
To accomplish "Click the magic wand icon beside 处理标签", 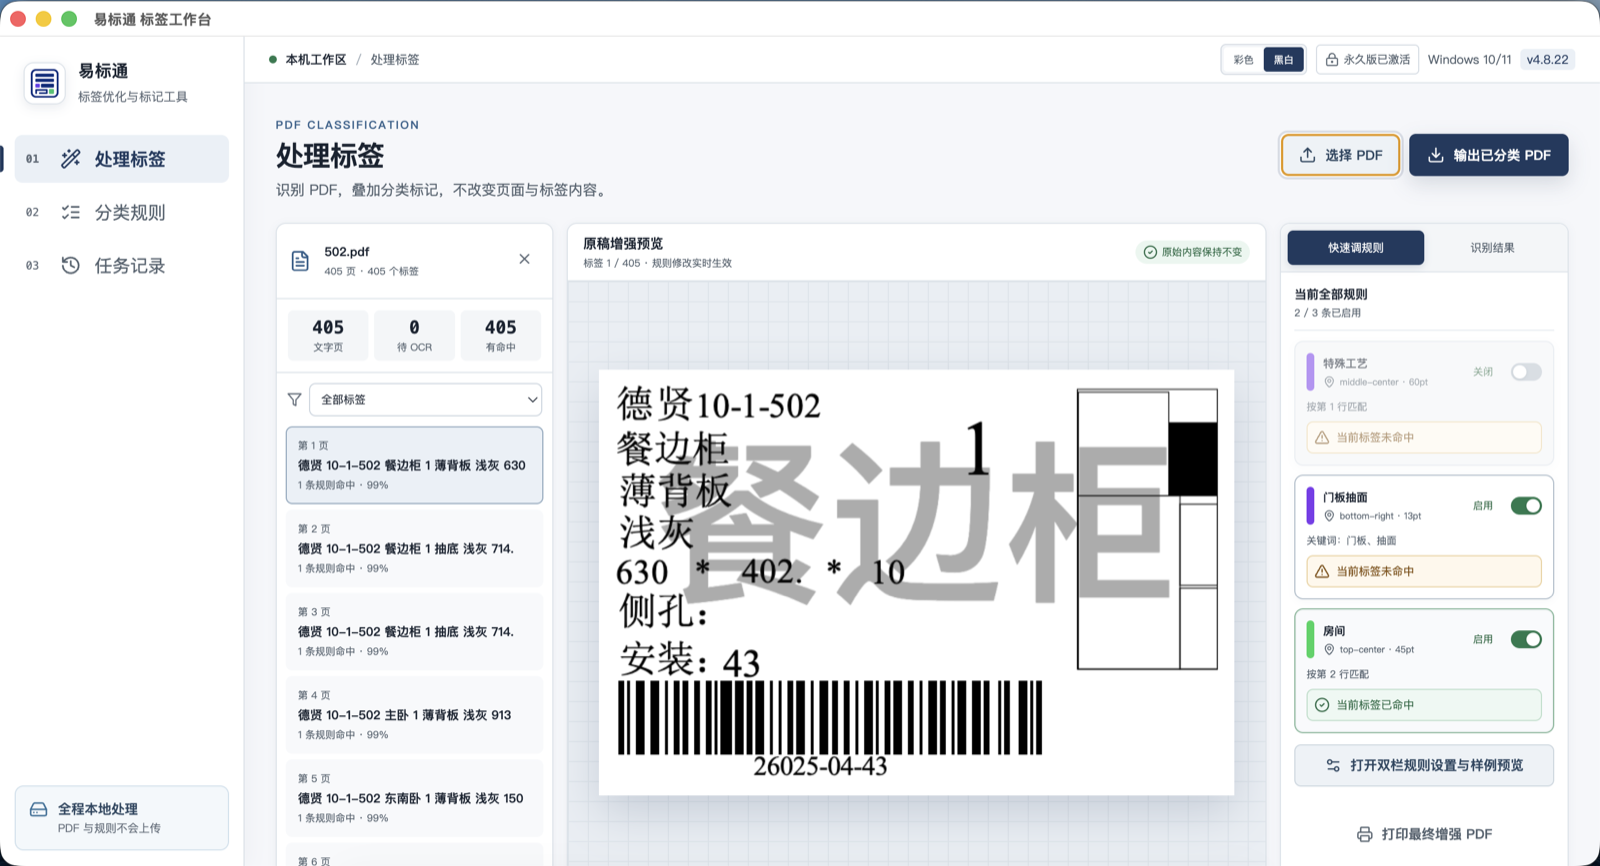I will point(70,159).
